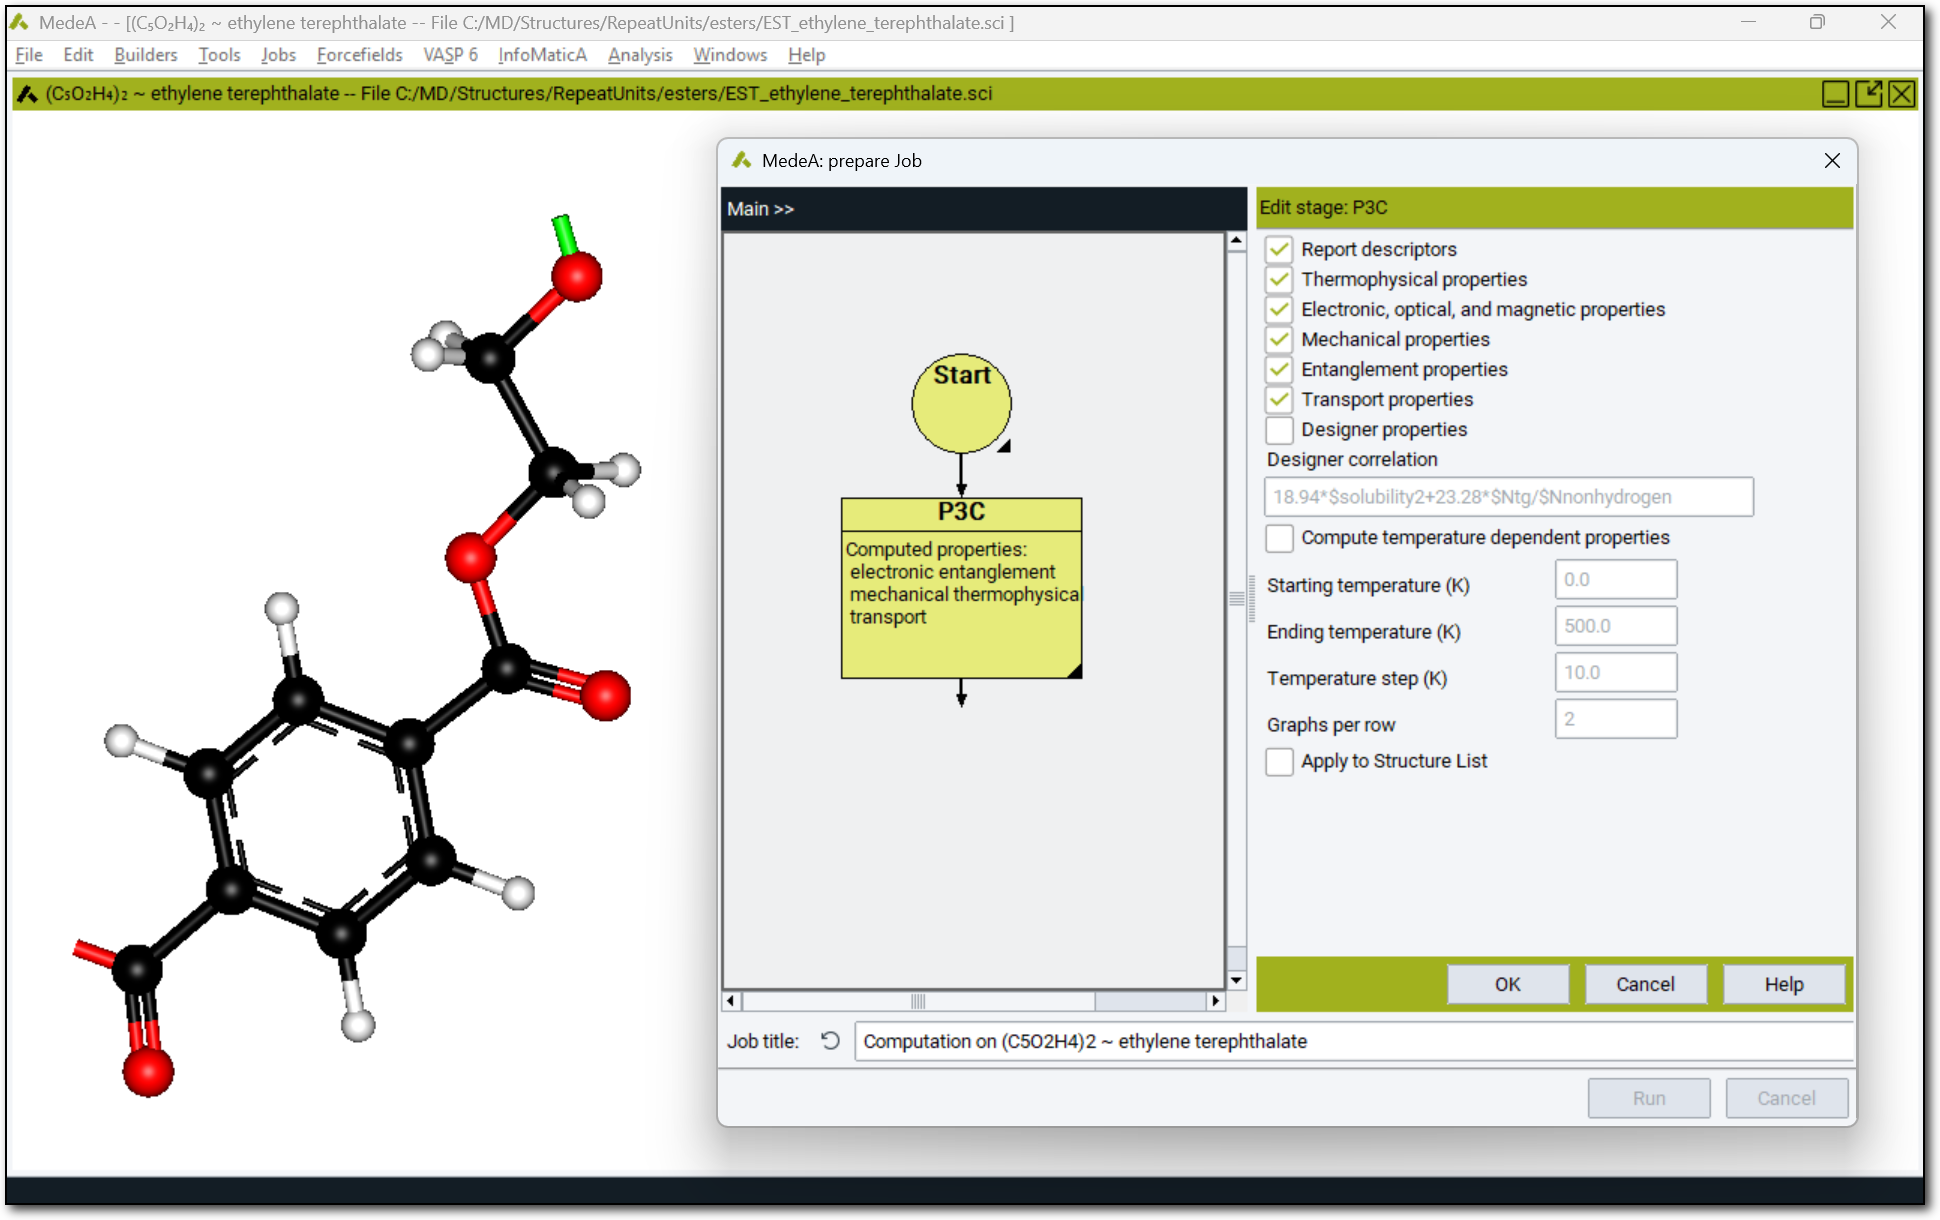
Task: Click scroll-down arrow of flowchart panel
Action: (1237, 980)
